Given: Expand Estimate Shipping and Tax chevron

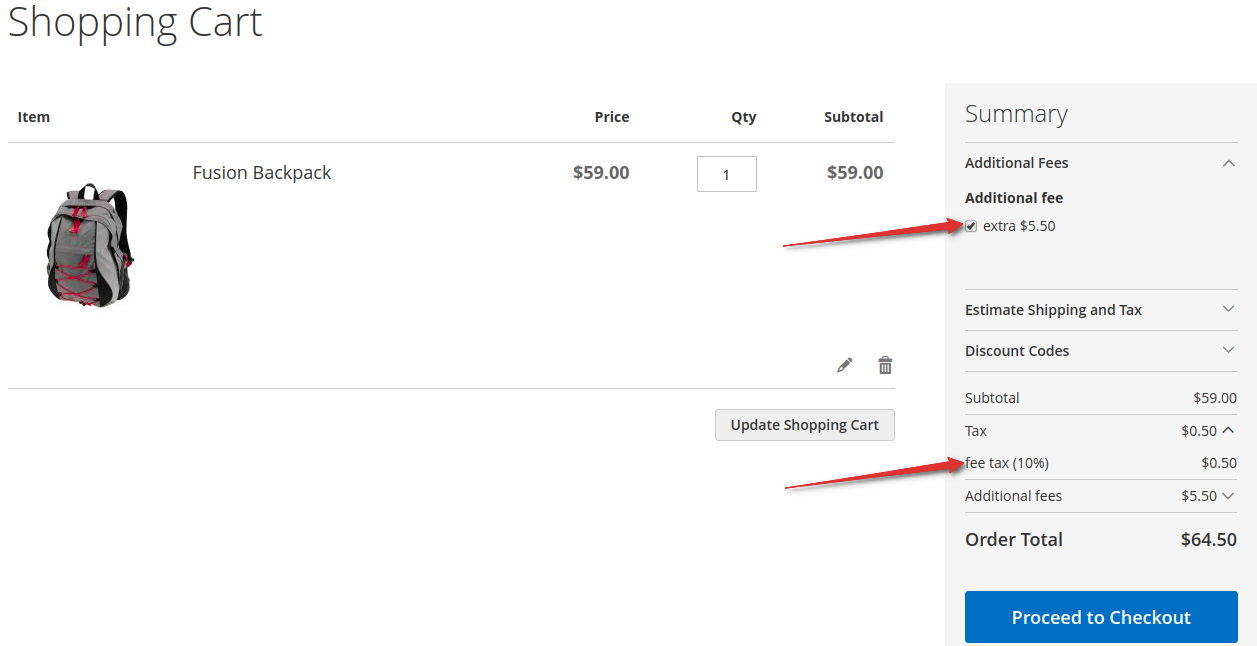Looking at the screenshot, I should 1229,309.
